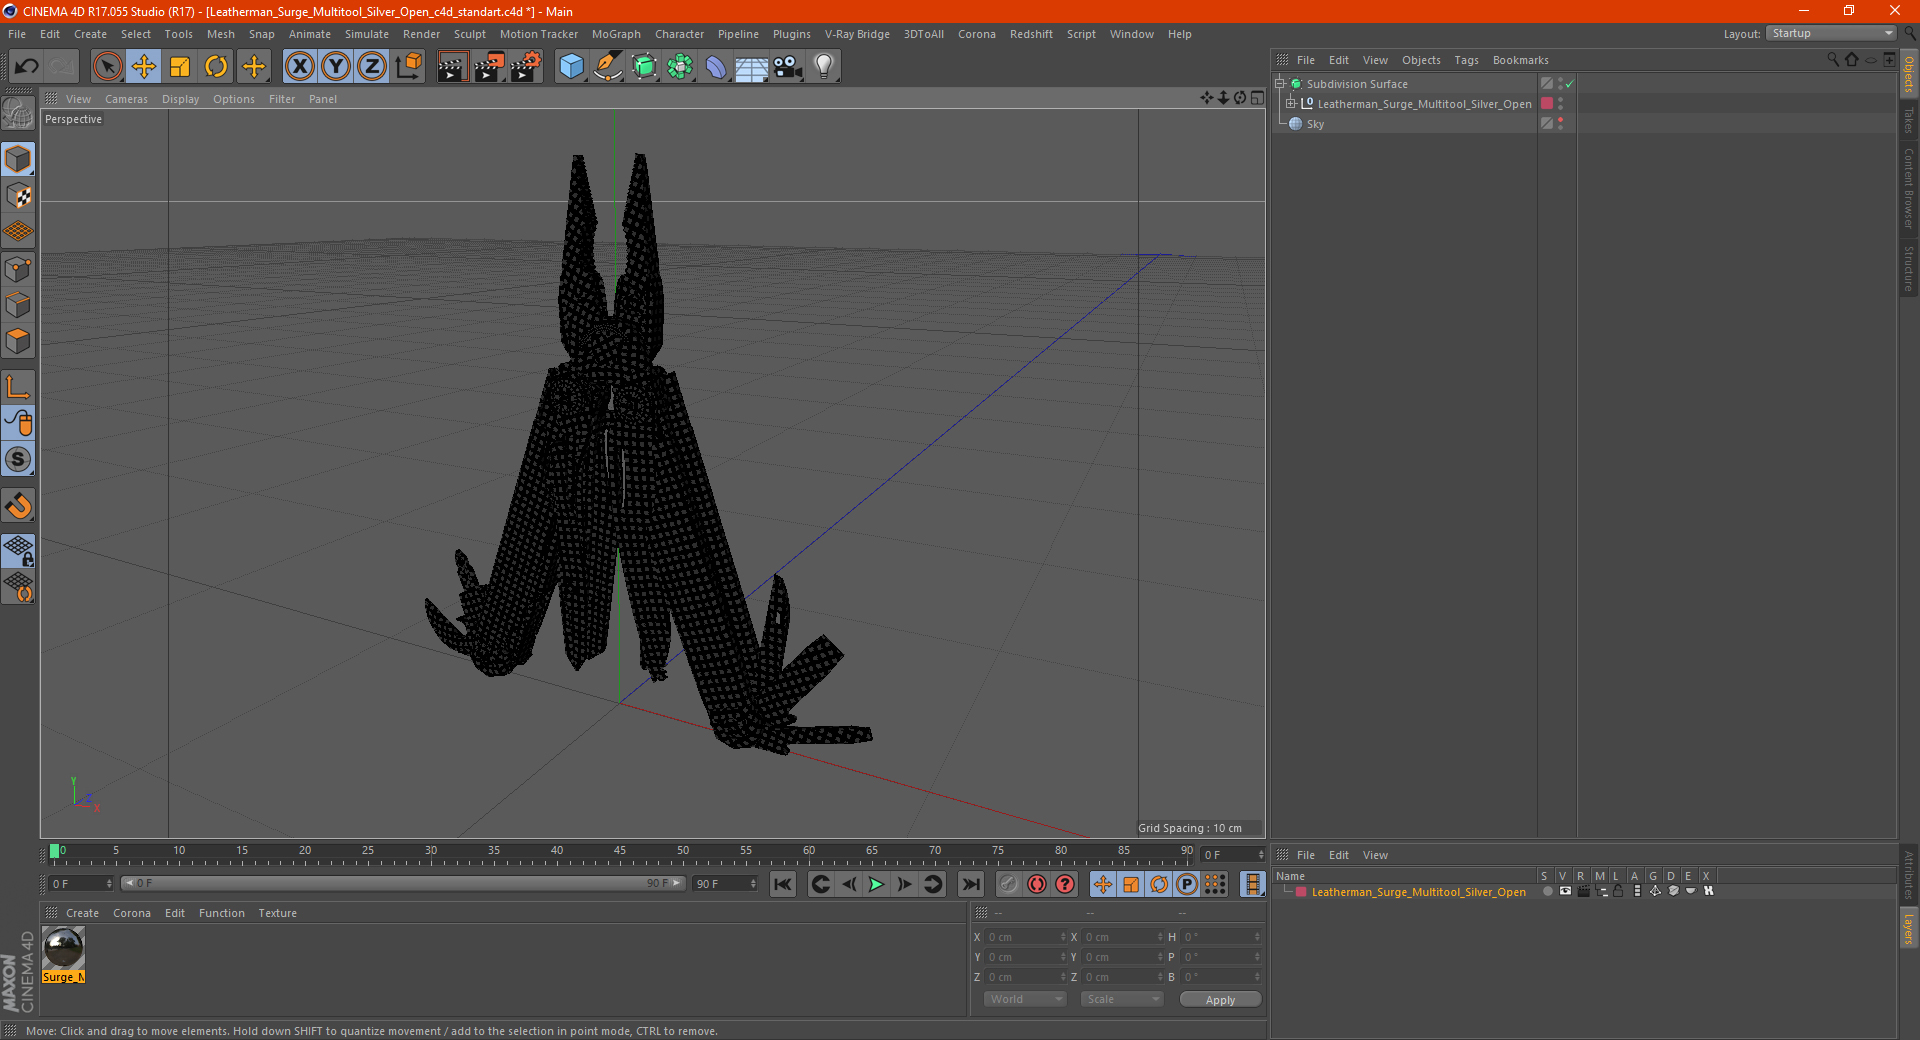The image size is (1920, 1040).
Task: Activate the Rotate tool
Action: (216, 67)
